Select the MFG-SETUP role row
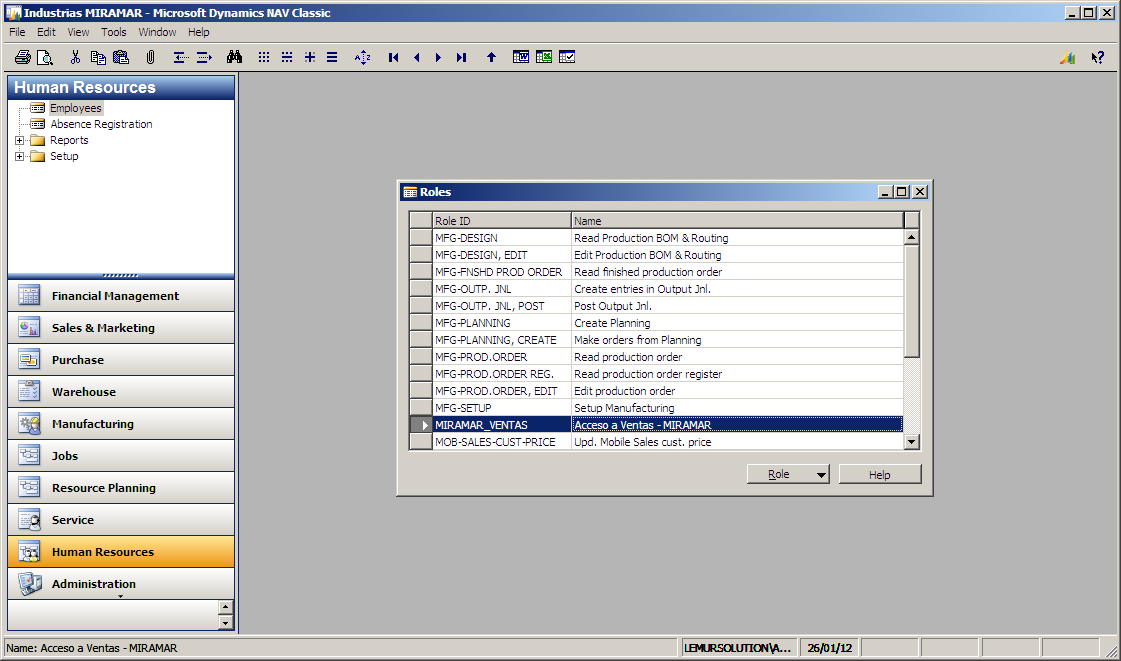 coord(656,408)
